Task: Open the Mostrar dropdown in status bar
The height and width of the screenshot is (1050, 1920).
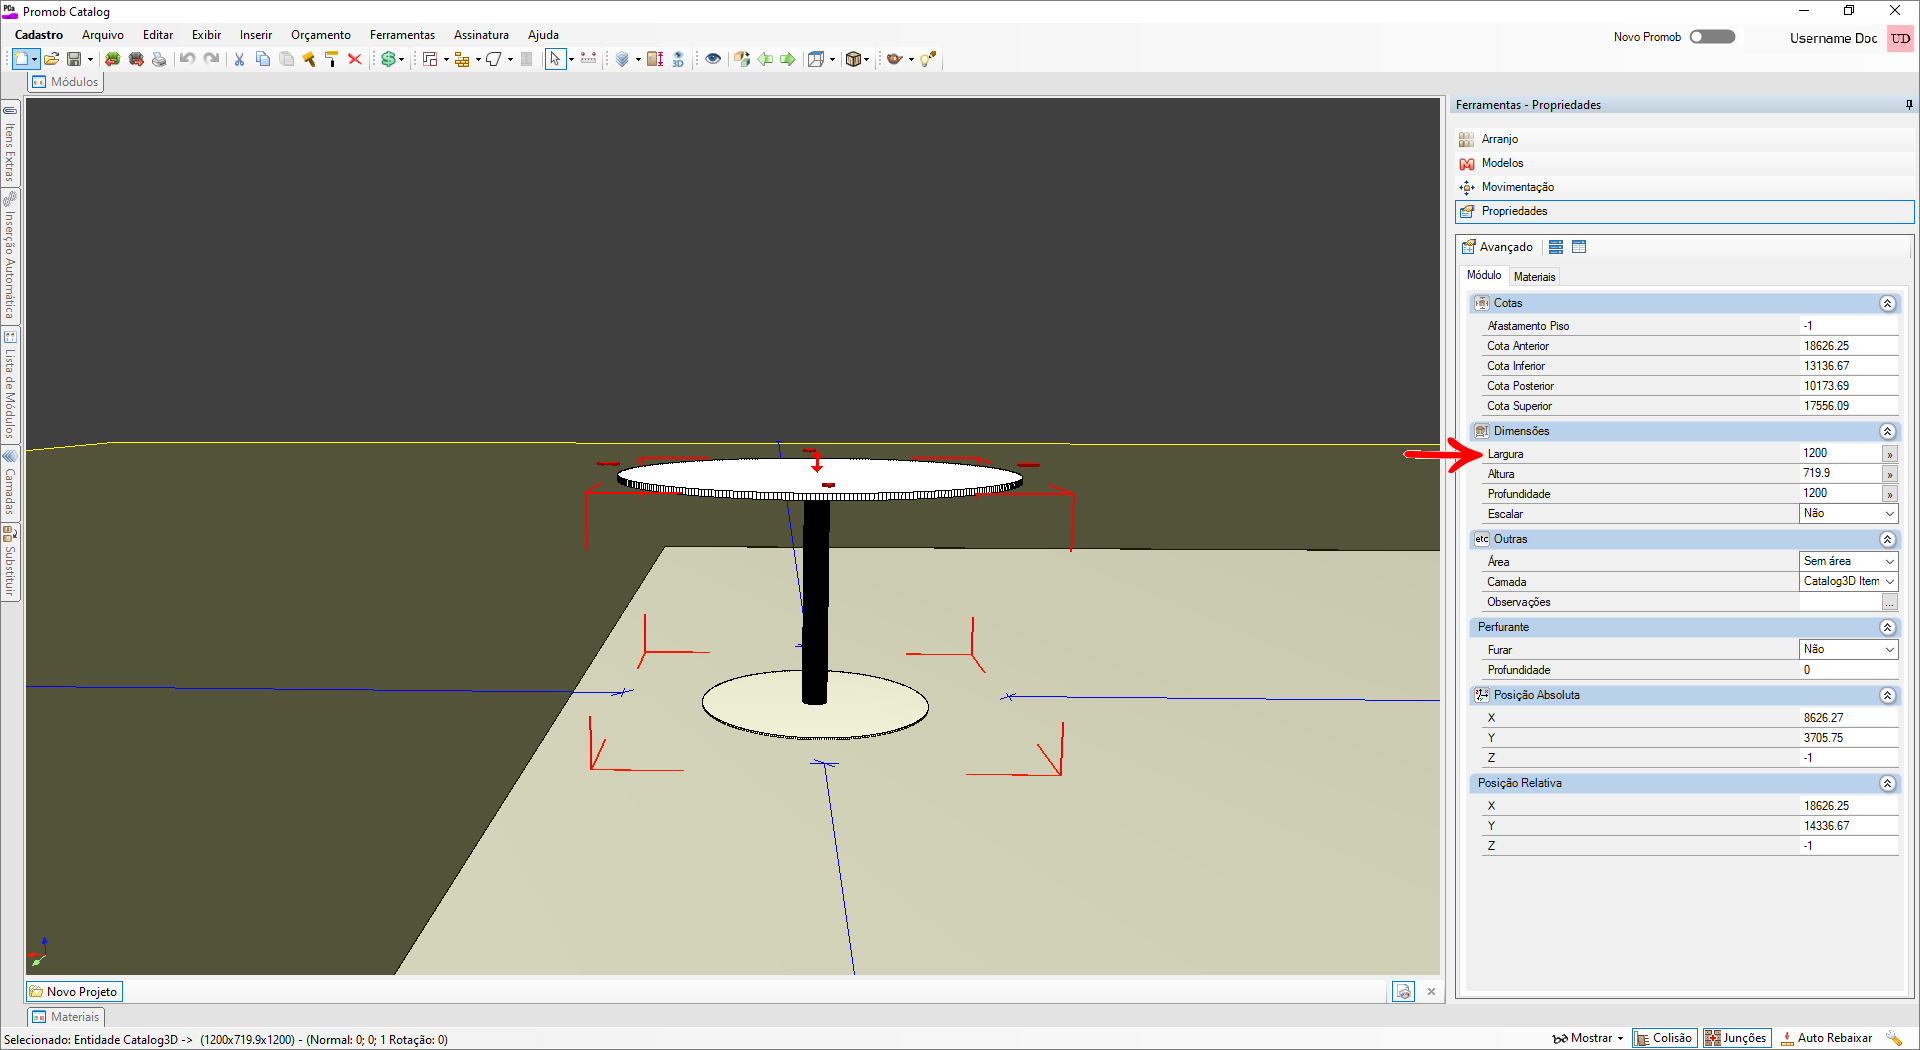Action: (1587, 1038)
